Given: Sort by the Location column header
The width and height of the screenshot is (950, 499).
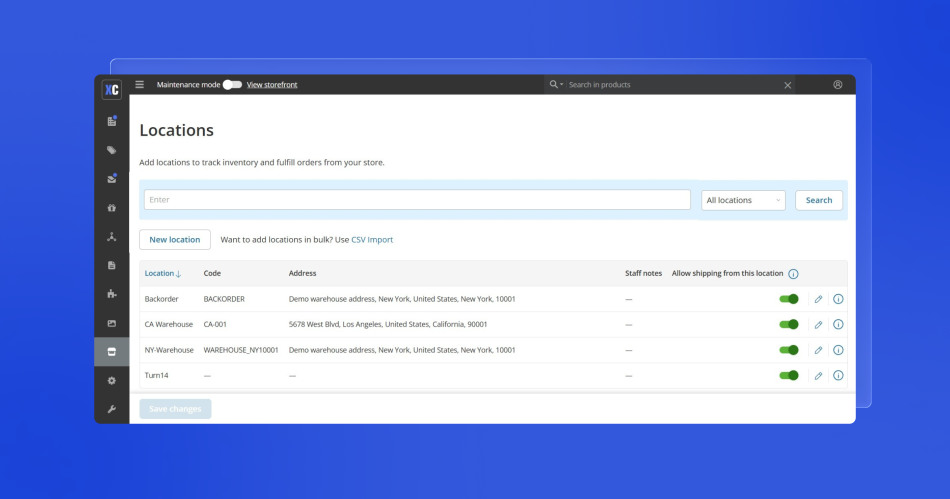Looking at the screenshot, I should pyautogui.click(x=162, y=273).
